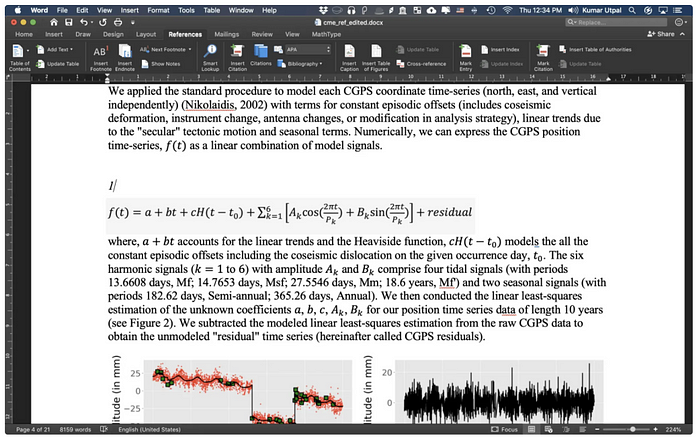Click the Wi-Fi icon in the menu bar
Viewport: 700px width, 442px height.
click(x=507, y=10)
